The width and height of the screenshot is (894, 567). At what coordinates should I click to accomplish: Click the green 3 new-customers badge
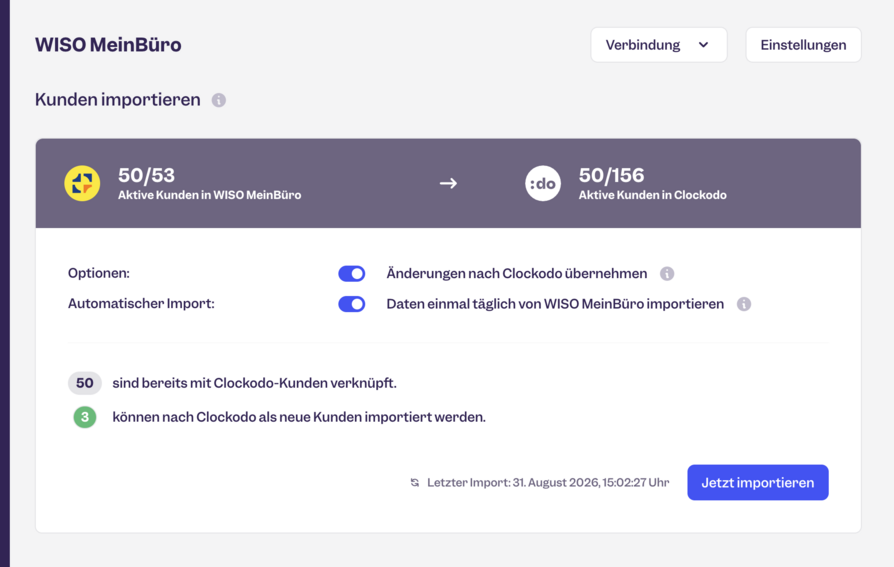click(84, 417)
